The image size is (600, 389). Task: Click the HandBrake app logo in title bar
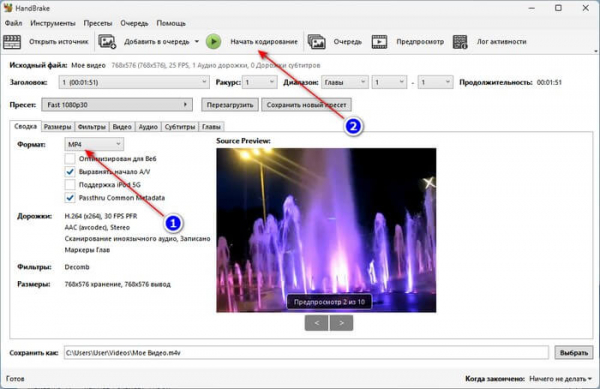point(8,8)
